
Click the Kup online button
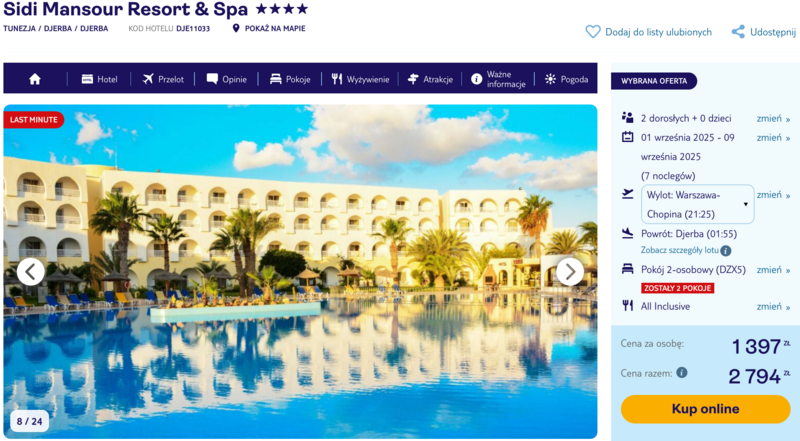coord(705,409)
